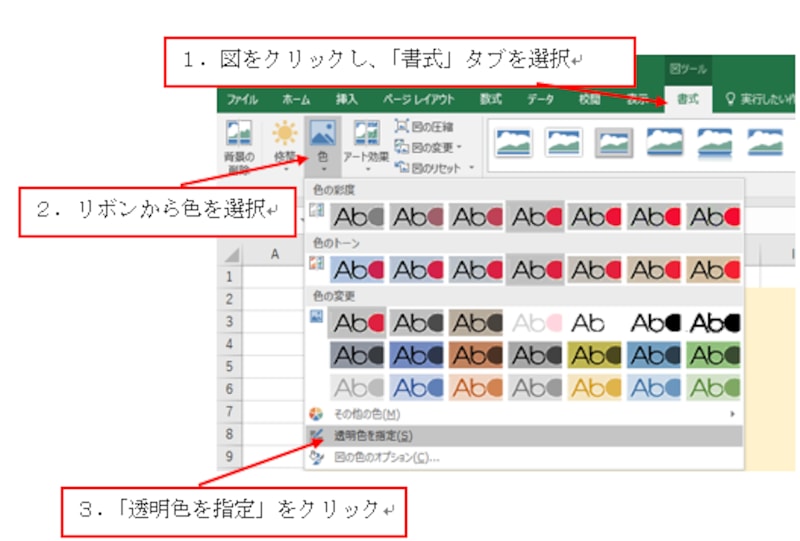Select the 書式 tab under 図ツール
800x541 pixels.
coord(688,99)
